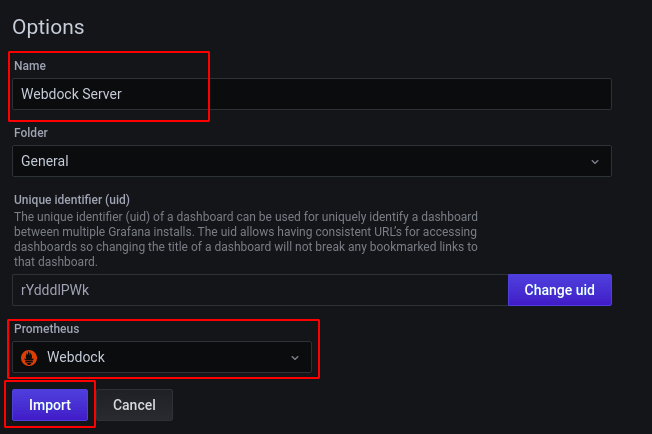Click the Unique identifier (uid) label
This screenshot has height=434, width=652.
coord(72,199)
